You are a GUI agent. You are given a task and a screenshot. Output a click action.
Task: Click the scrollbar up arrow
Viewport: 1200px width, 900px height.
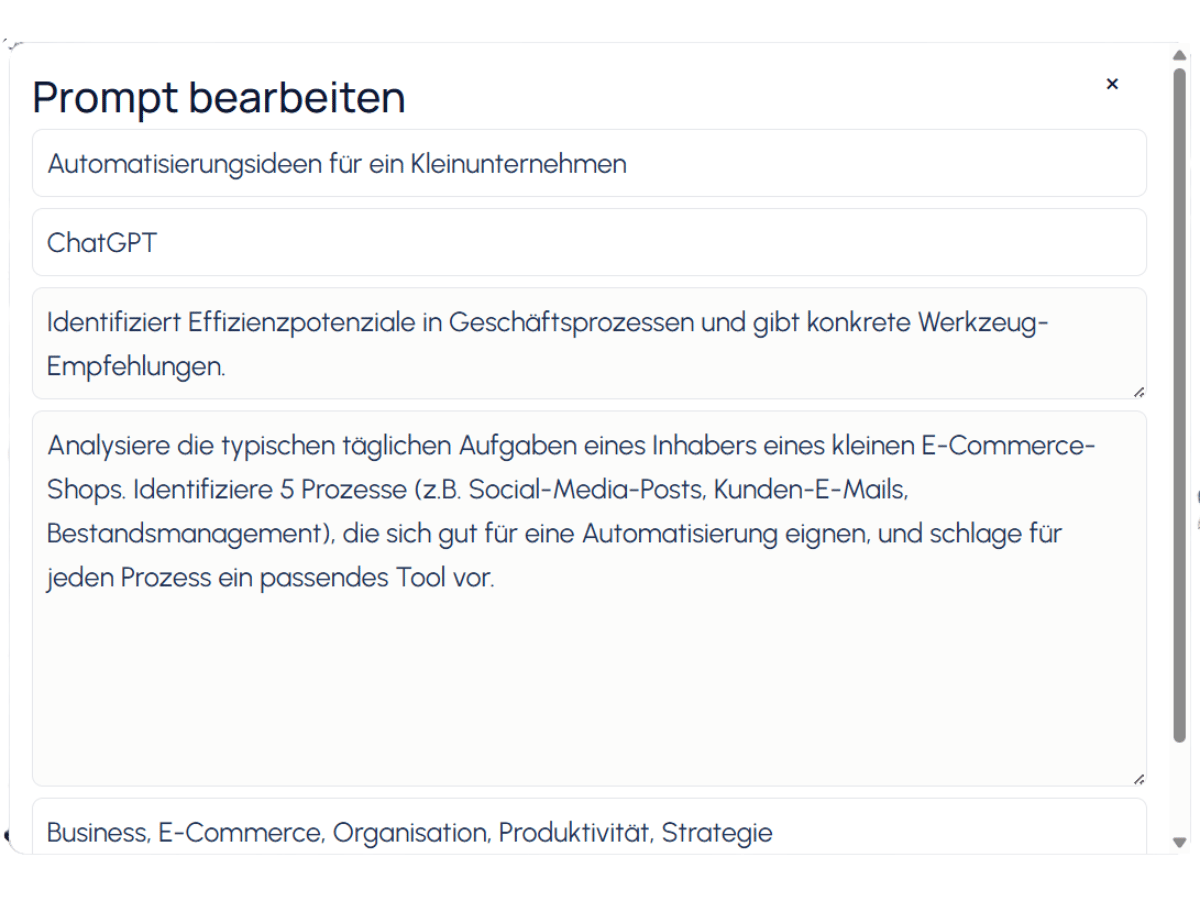click(x=1180, y=55)
